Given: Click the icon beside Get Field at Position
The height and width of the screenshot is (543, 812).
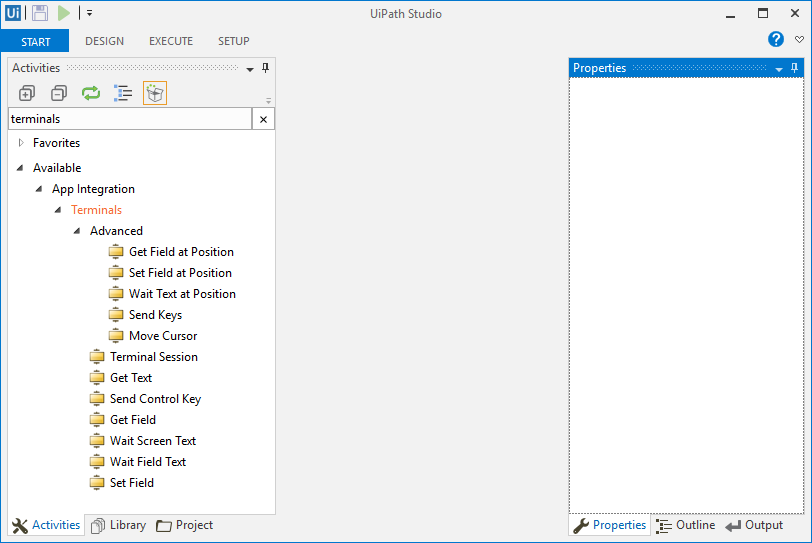Looking at the screenshot, I should [x=116, y=252].
